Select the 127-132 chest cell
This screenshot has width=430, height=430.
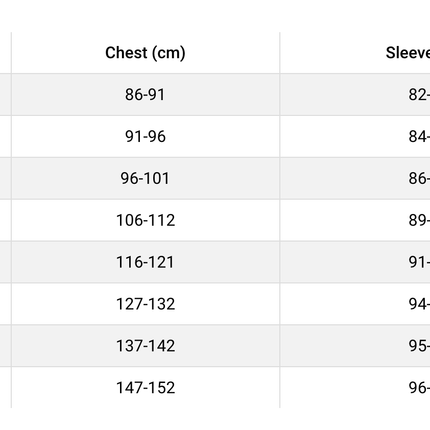tap(145, 304)
